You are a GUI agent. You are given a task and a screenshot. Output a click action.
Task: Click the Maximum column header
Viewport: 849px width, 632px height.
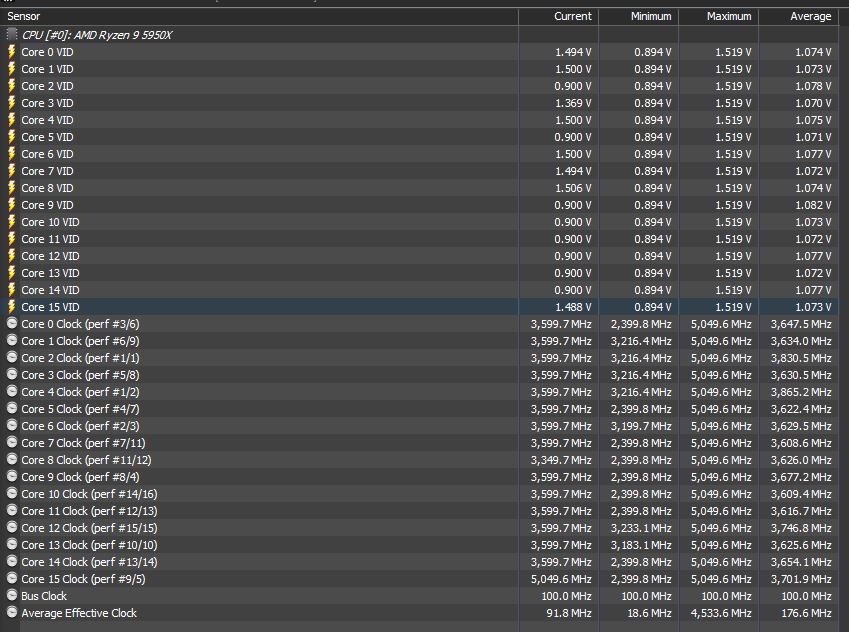point(719,16)
